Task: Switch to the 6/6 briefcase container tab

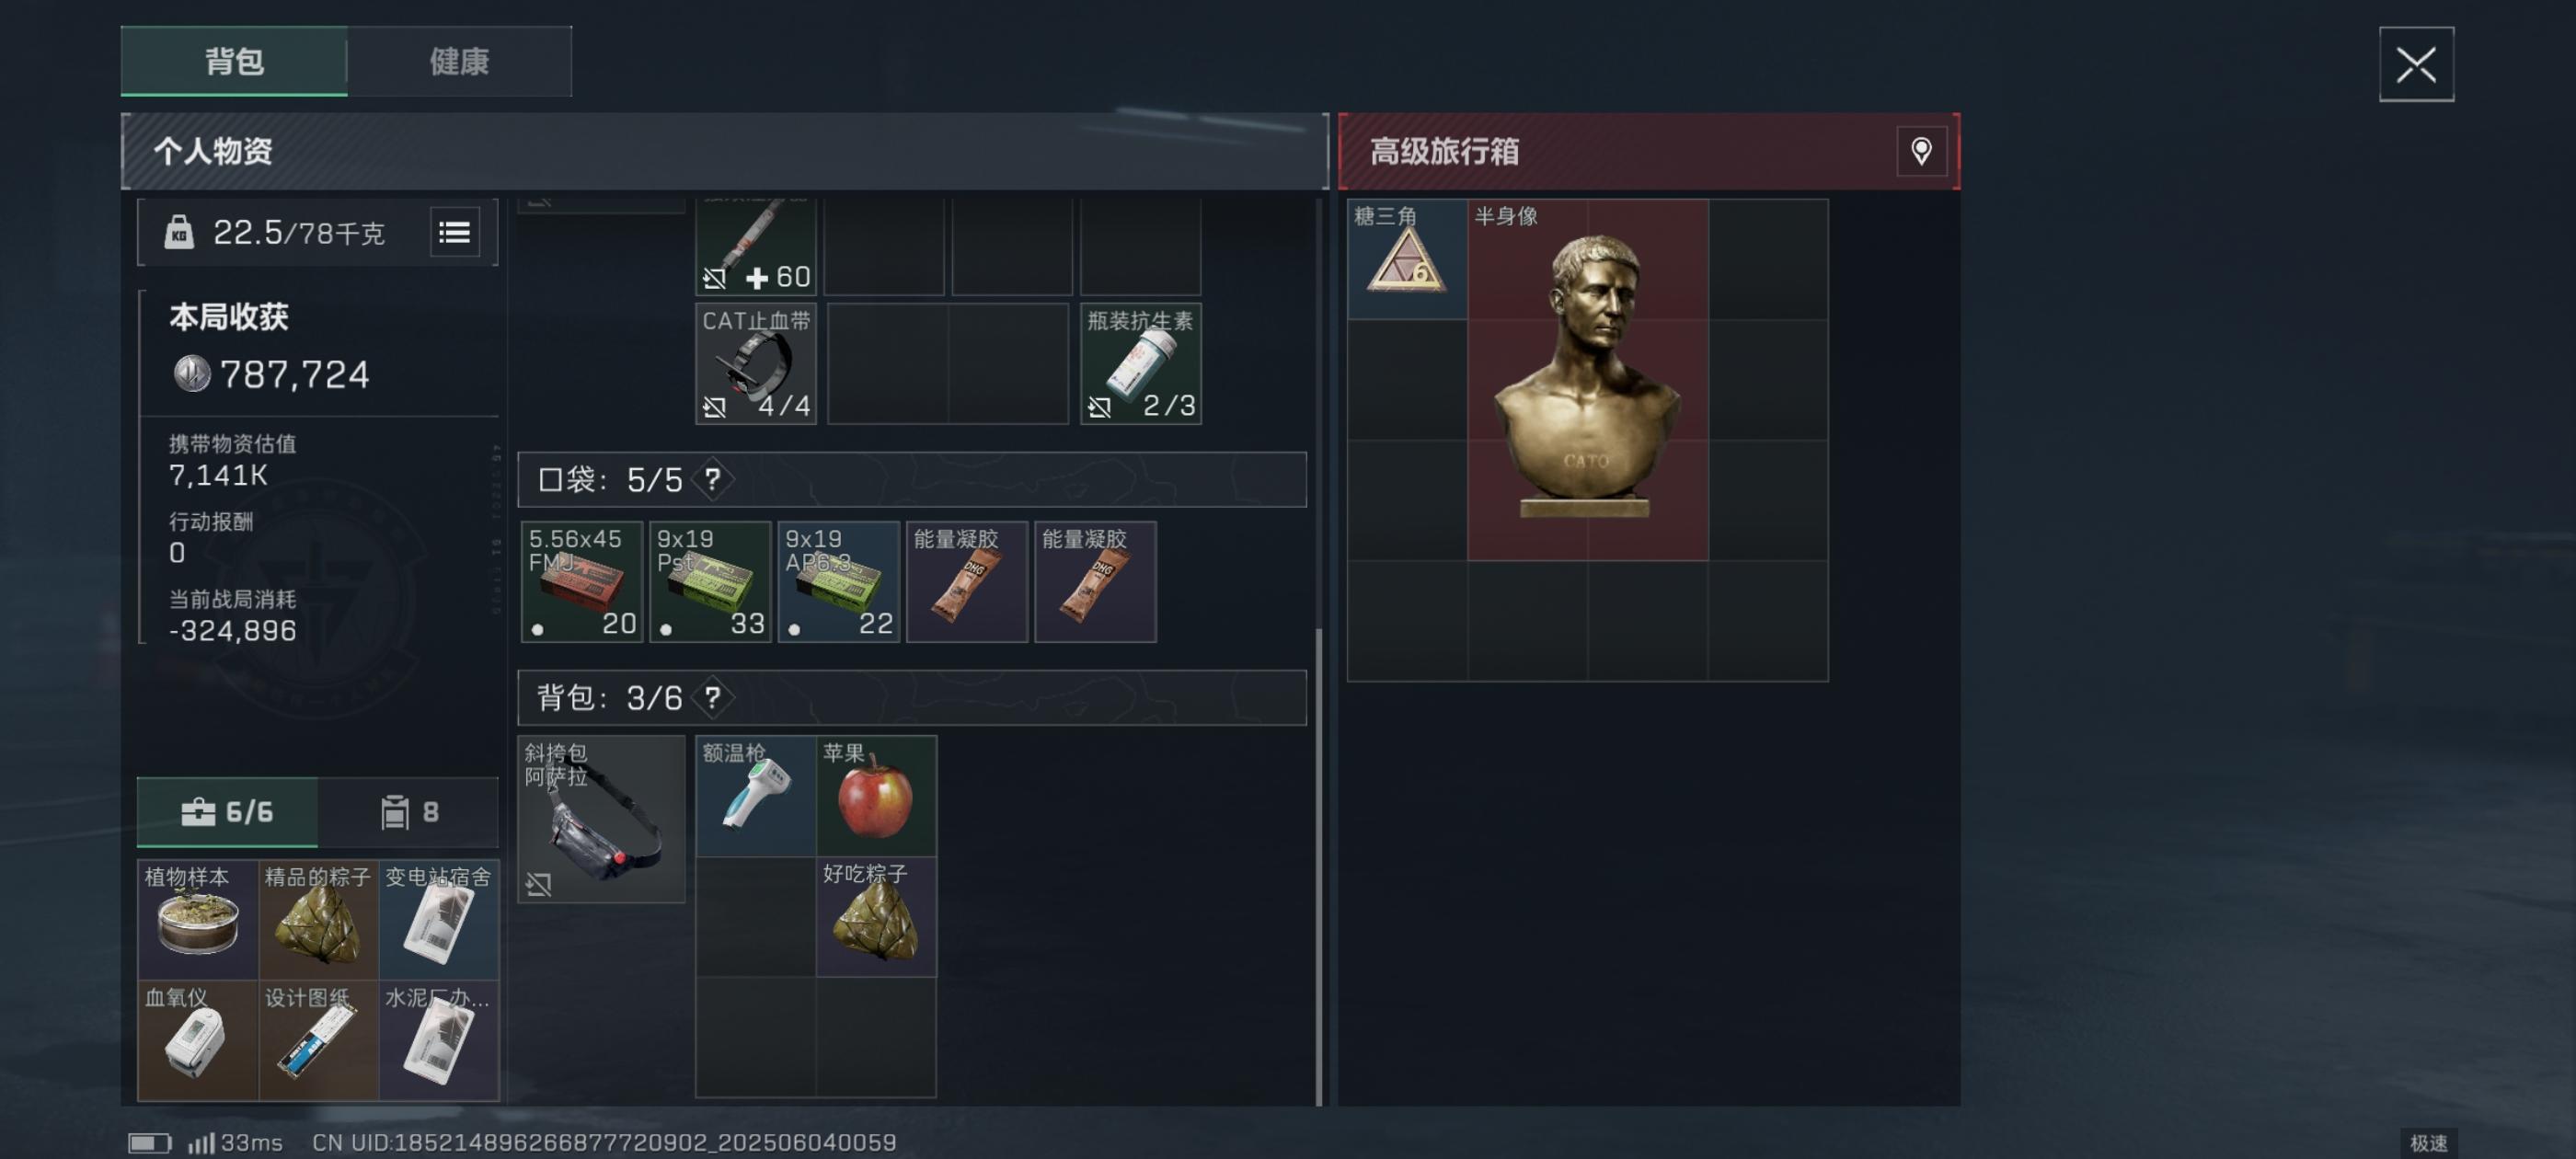Action: [228, 812]
